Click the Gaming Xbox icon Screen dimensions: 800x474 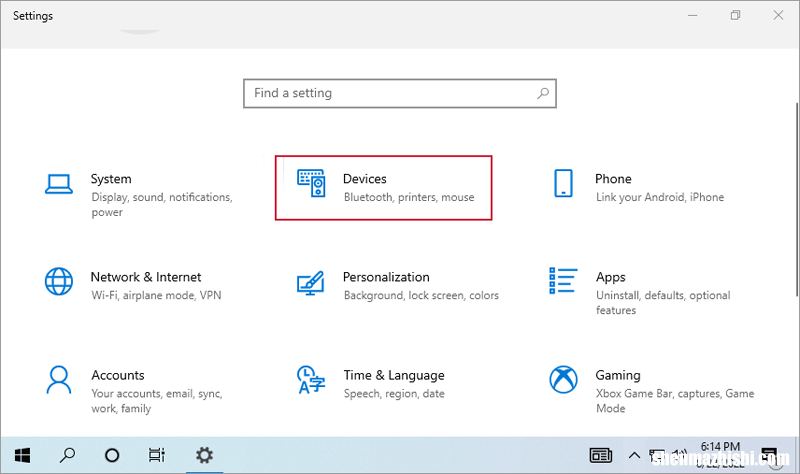pyautogui.click(x=563, y=380)
